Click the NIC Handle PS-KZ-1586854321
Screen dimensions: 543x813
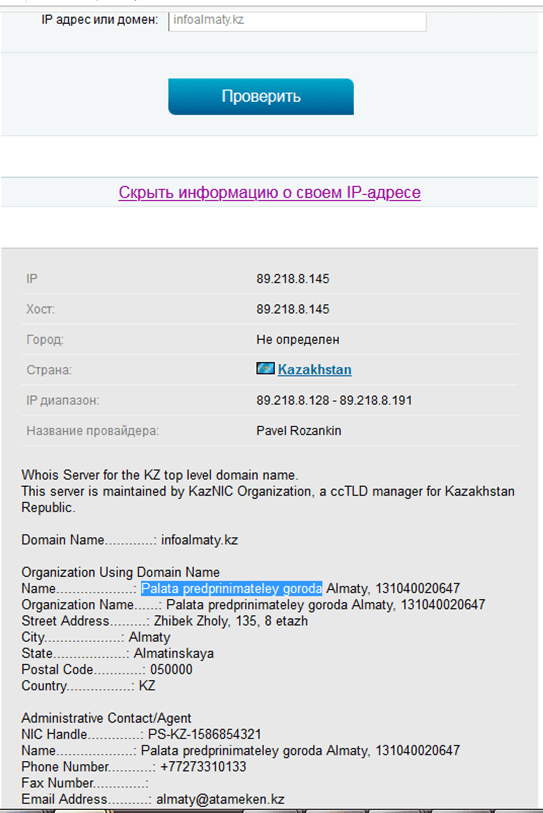(204, 734)
